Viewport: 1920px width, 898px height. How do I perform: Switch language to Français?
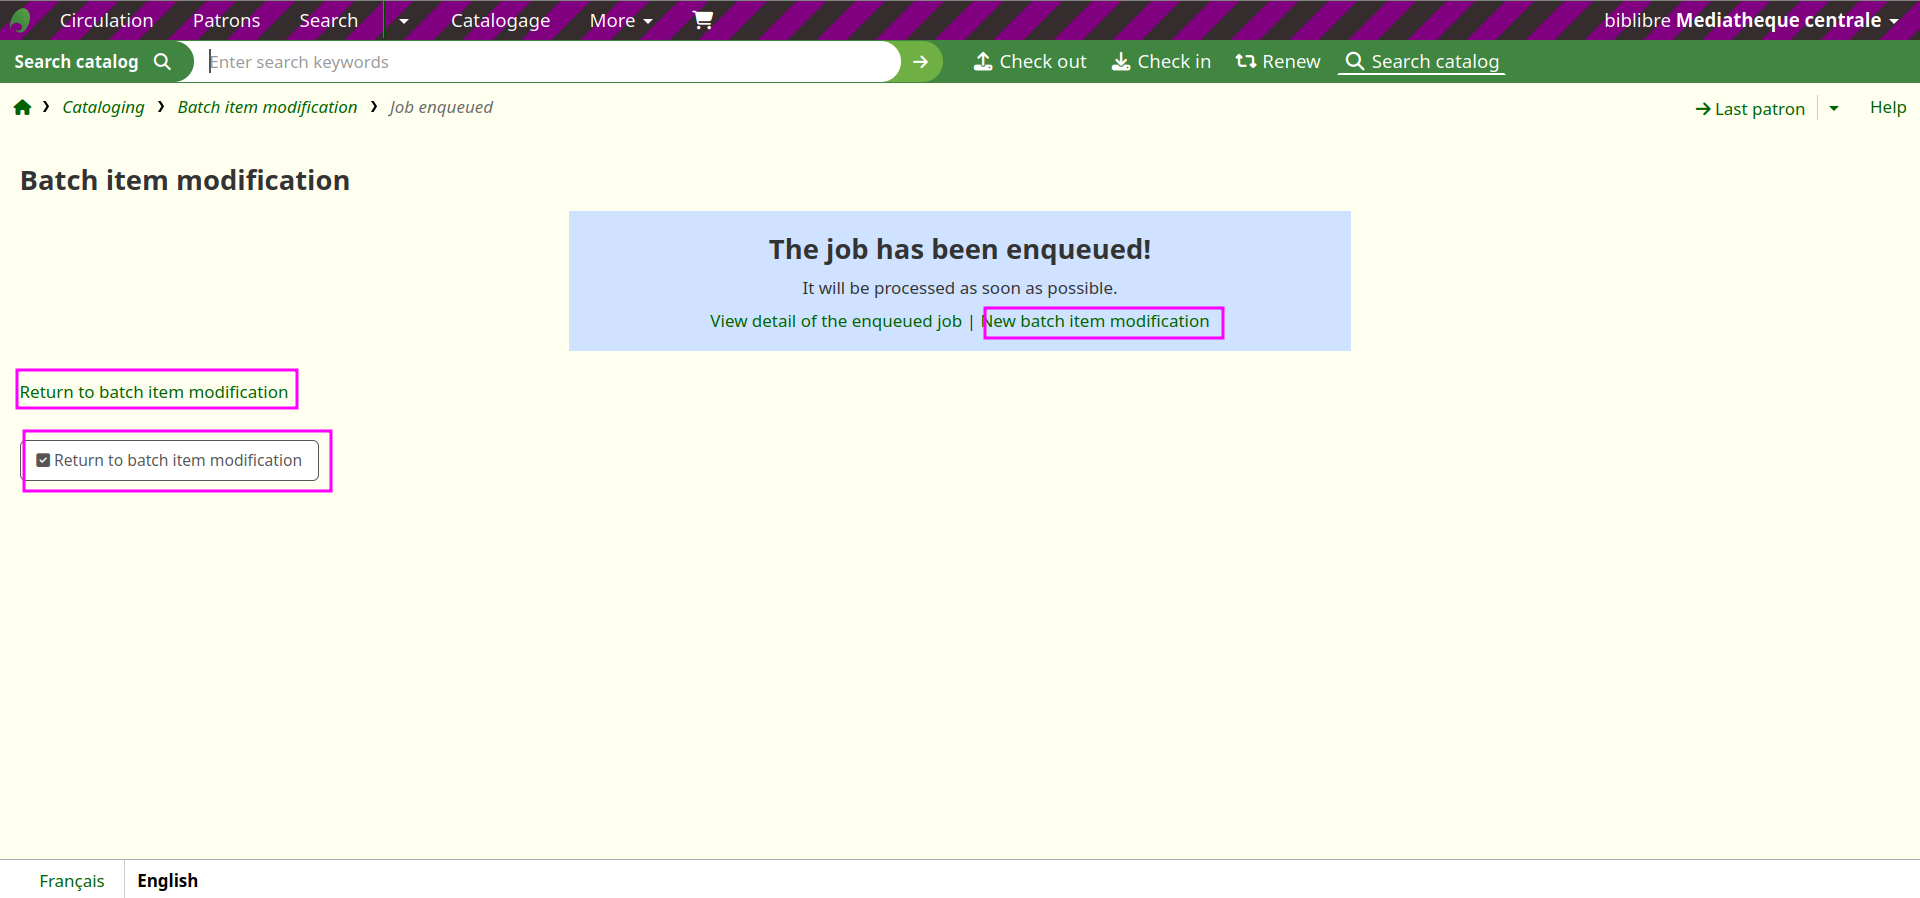pyautogui.click(x=72, y=881)
